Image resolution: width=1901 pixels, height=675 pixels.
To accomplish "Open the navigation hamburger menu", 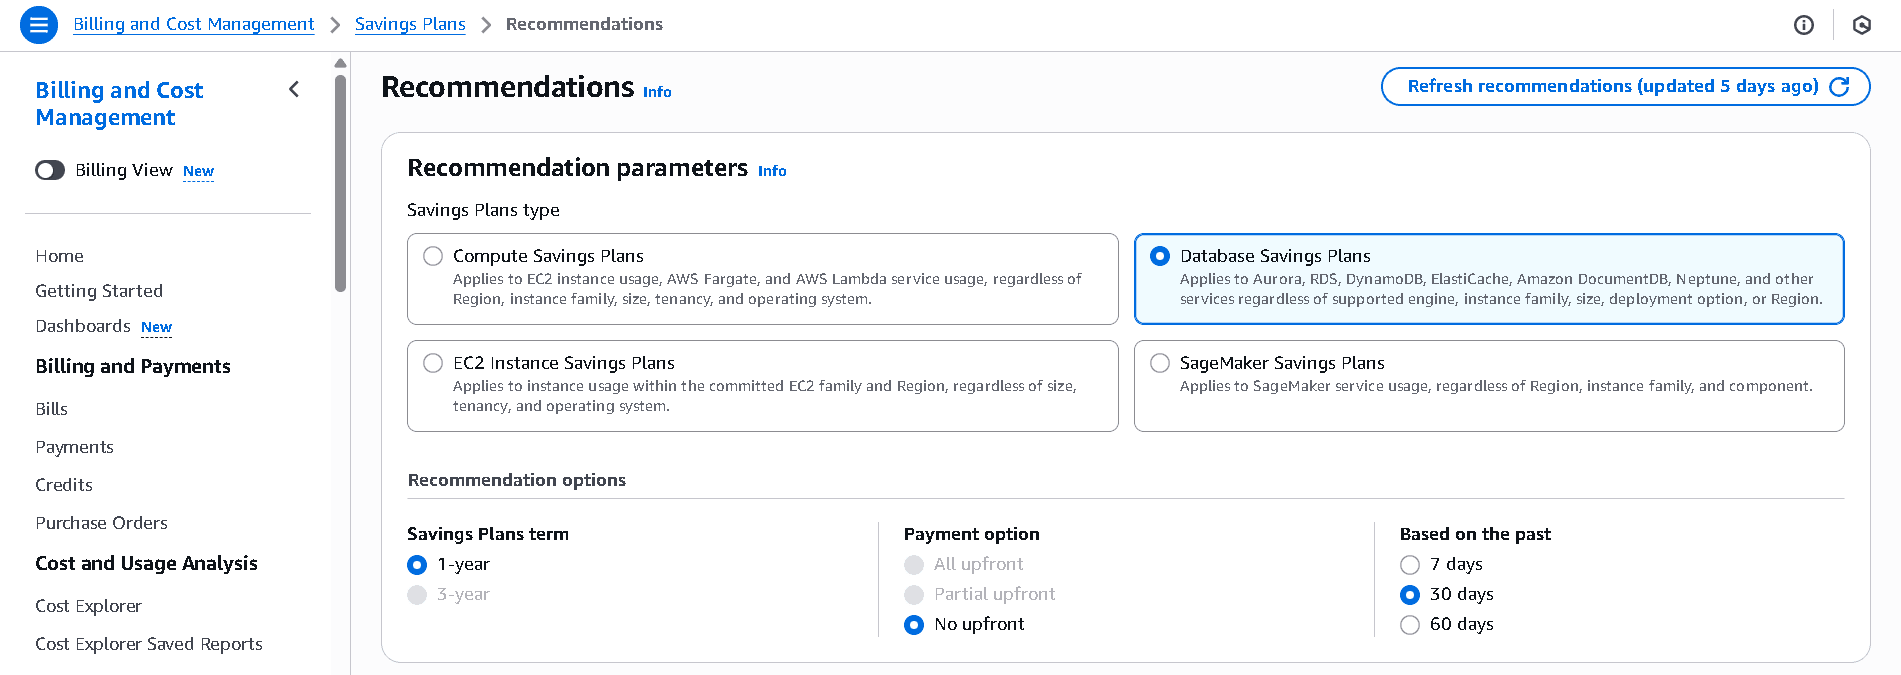I will pyautogui.click(x=38, y=24).
